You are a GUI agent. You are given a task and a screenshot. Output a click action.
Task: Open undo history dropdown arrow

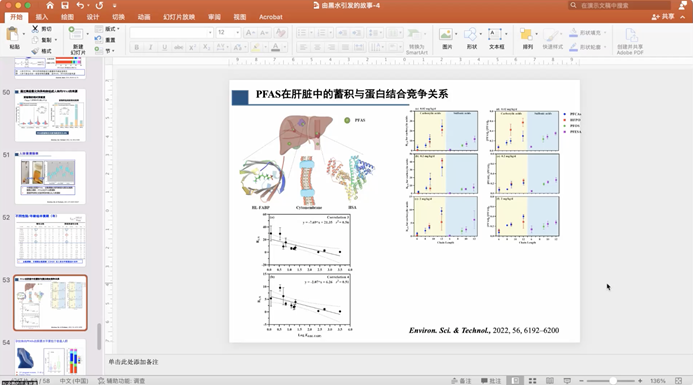click(88, 6)
